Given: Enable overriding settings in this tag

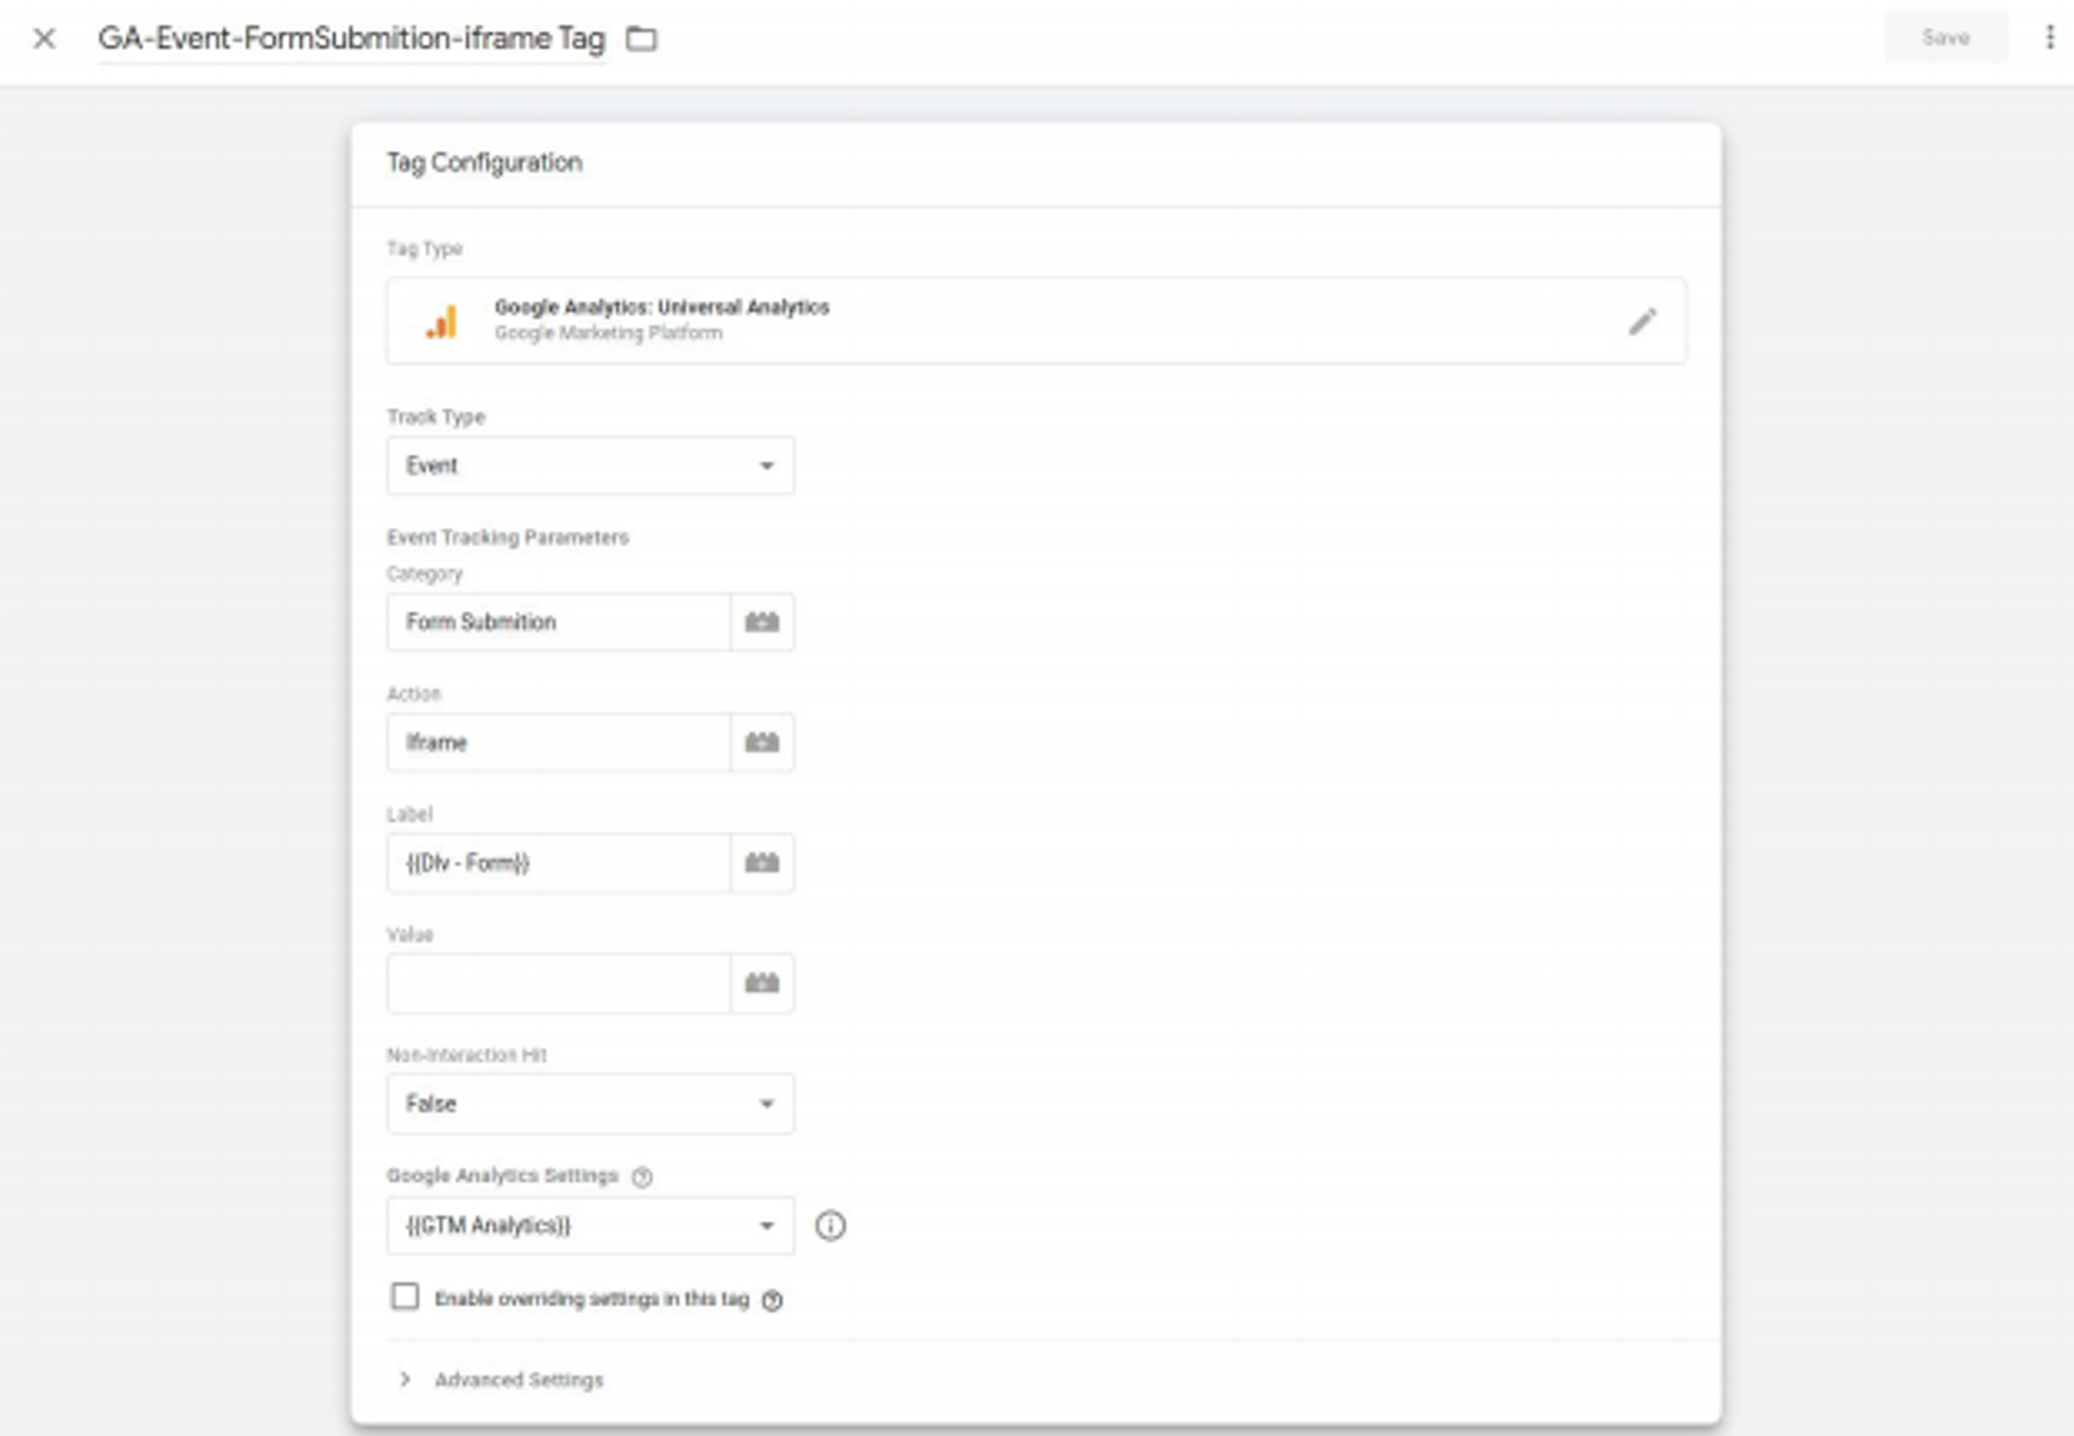Looking at the screenshot, I should point(405,1297).
